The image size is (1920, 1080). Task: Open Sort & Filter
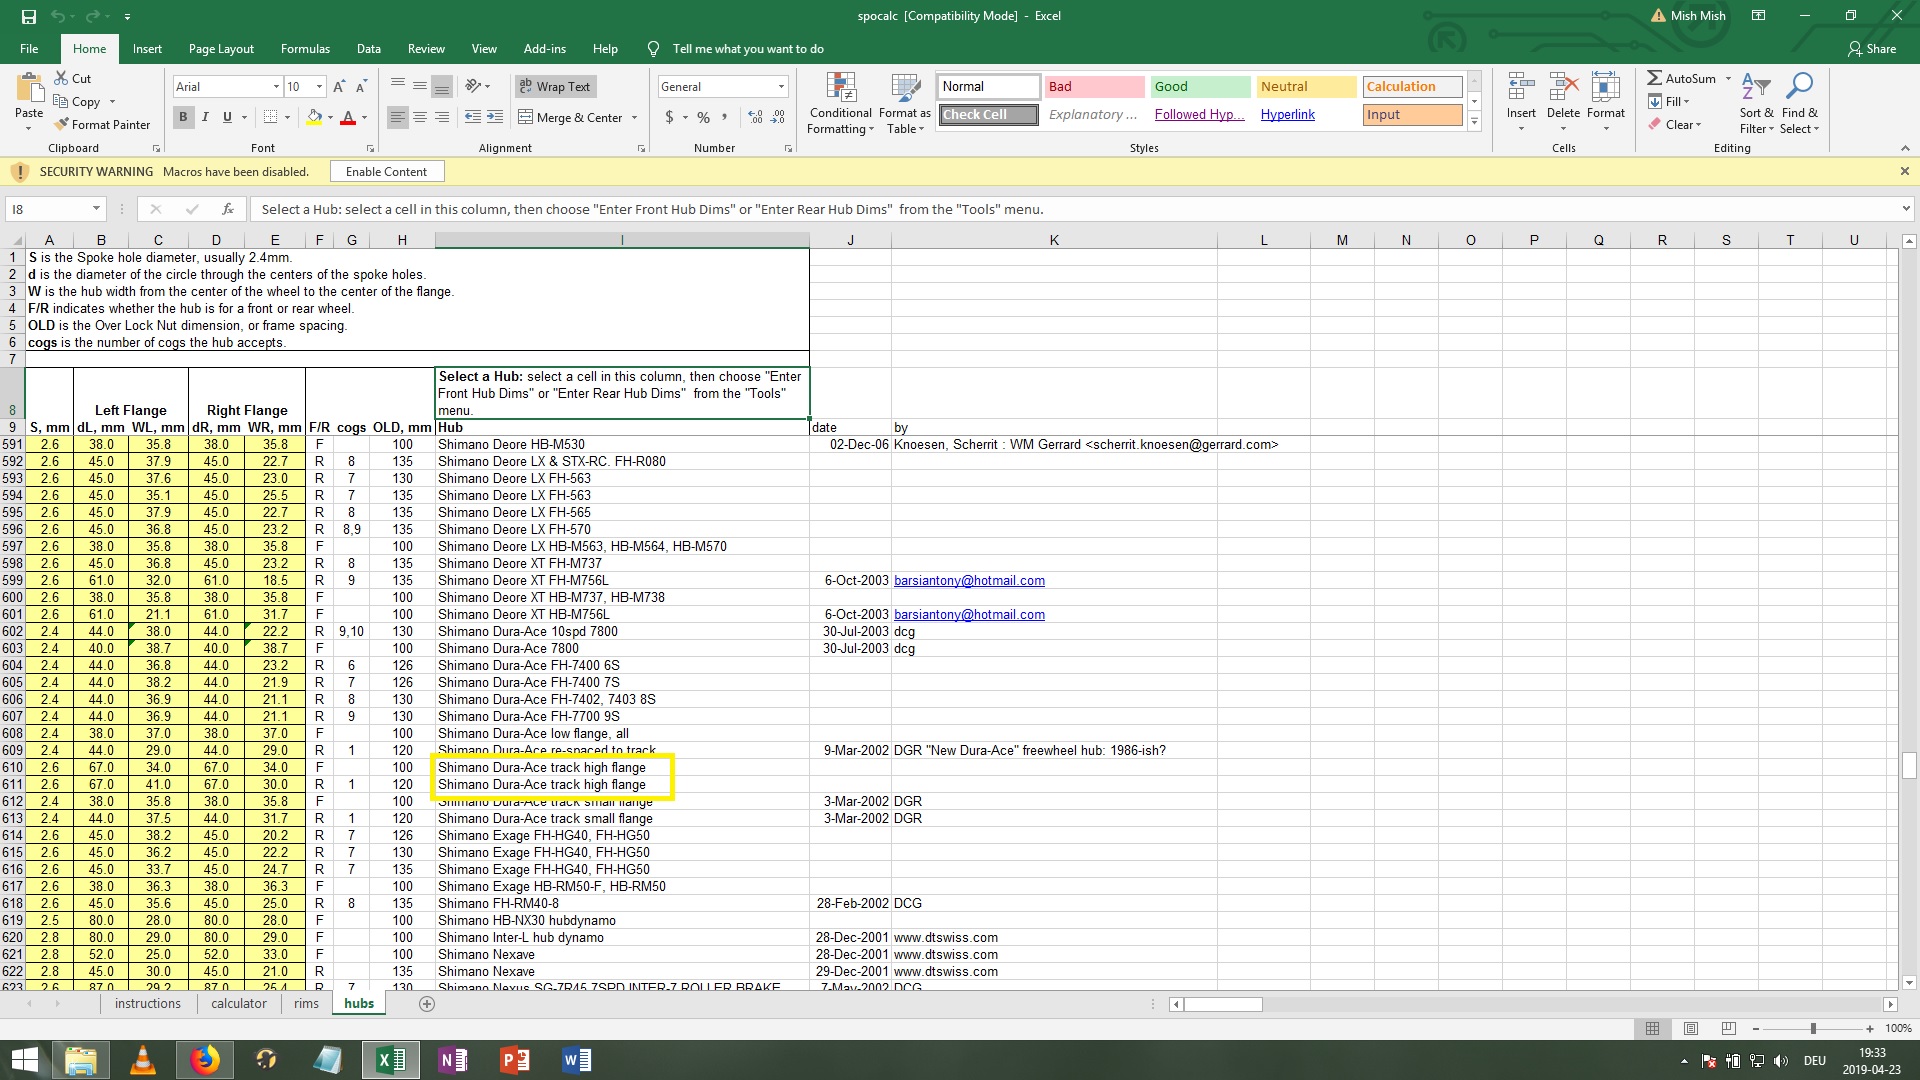[x=1756, y=103]
